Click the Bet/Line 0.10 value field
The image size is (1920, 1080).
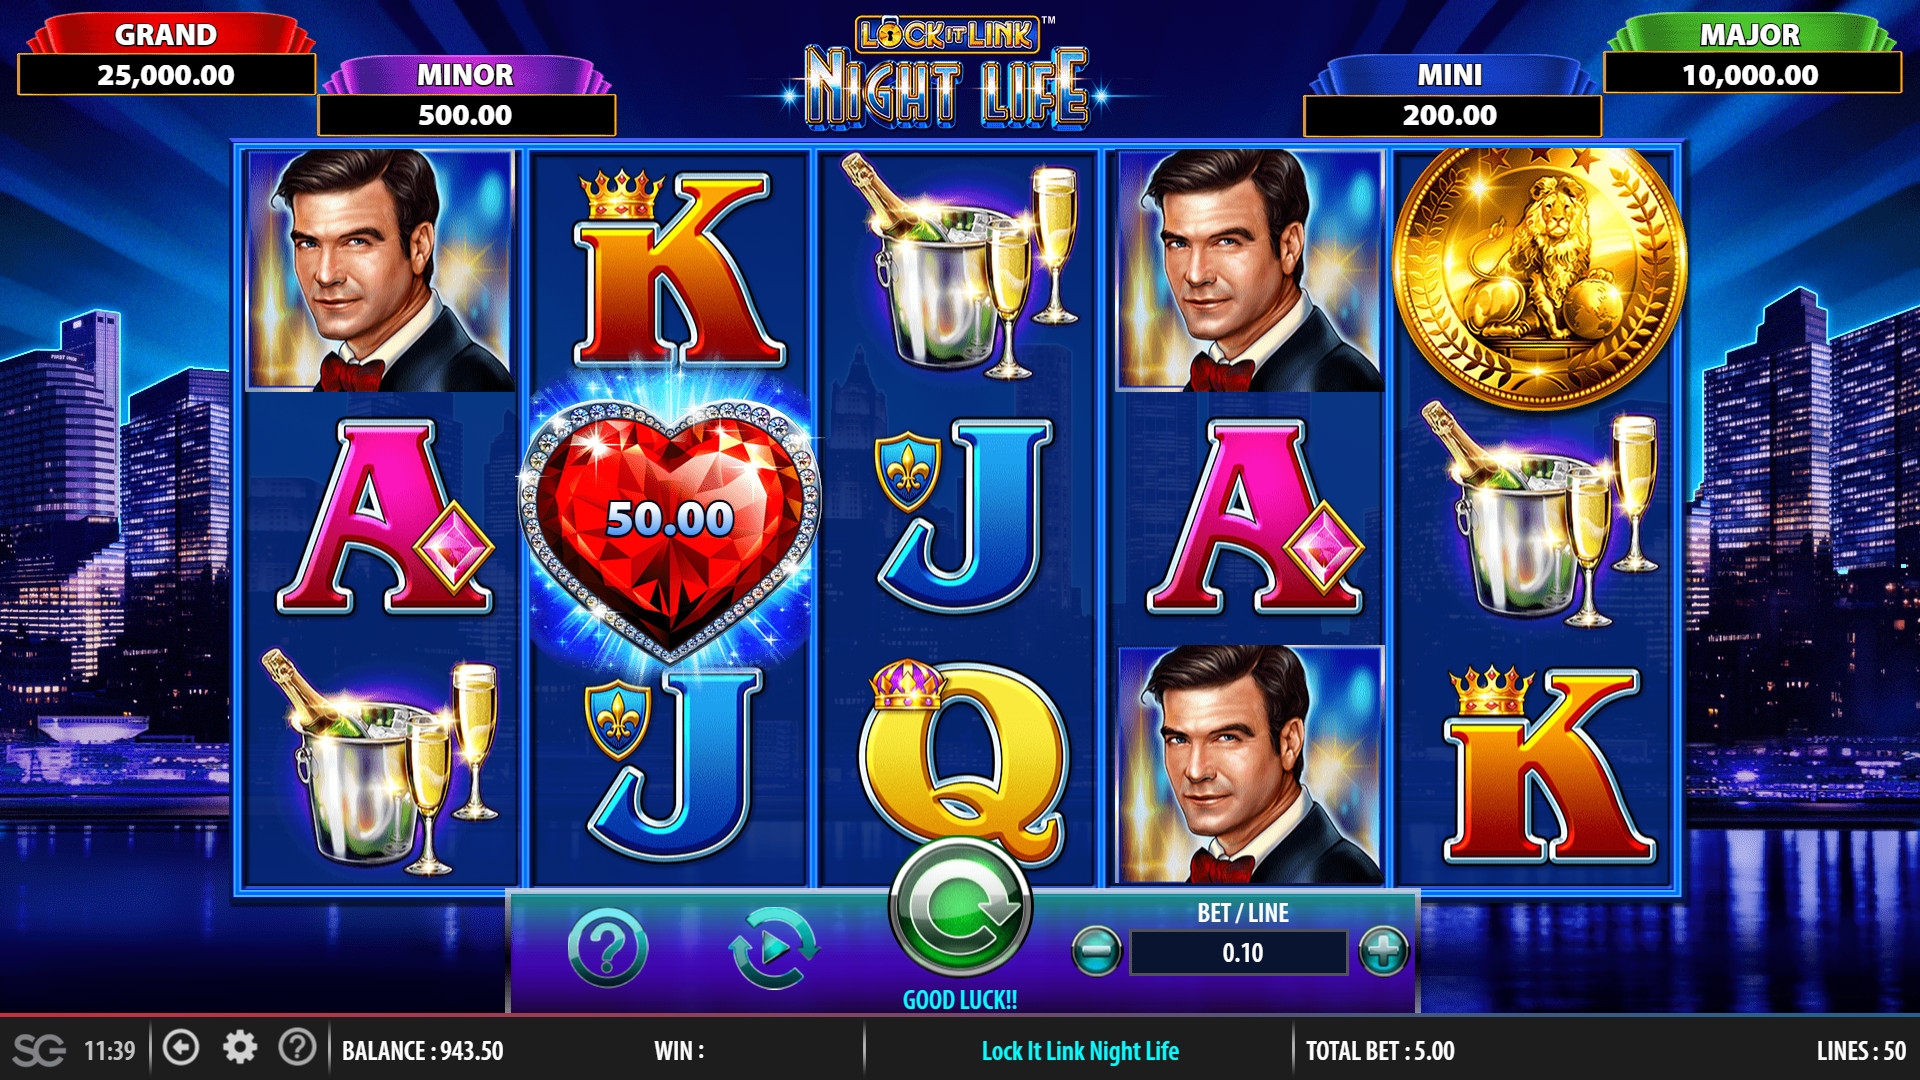pos(1239,953)
